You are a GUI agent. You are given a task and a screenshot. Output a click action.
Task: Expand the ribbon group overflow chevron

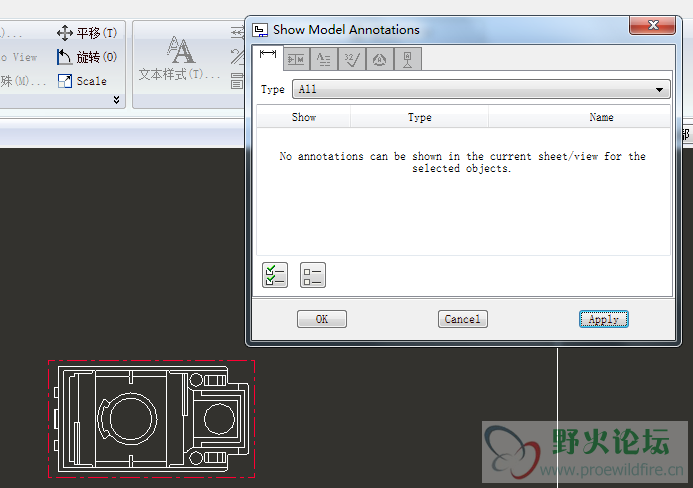click(116, 99)
